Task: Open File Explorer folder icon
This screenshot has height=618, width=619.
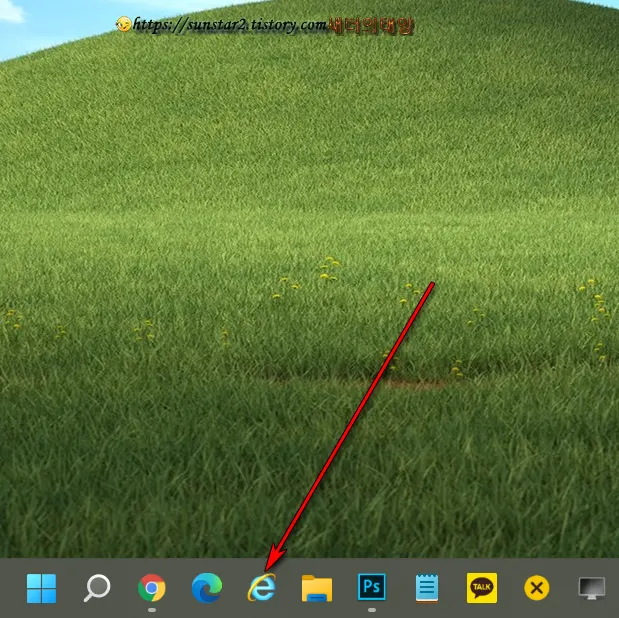Action: pyautogui.click(x=317, y=588)
